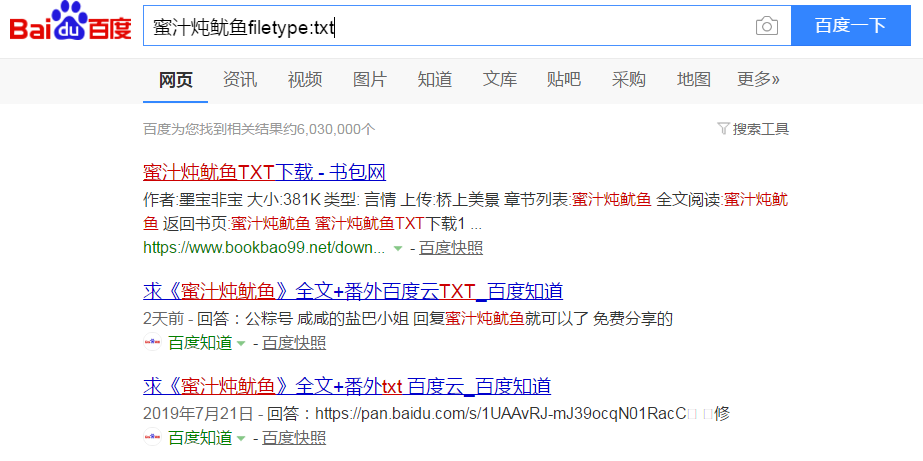Select the 网页 tab
Screen dimensions: 923x461
(175, 79)
